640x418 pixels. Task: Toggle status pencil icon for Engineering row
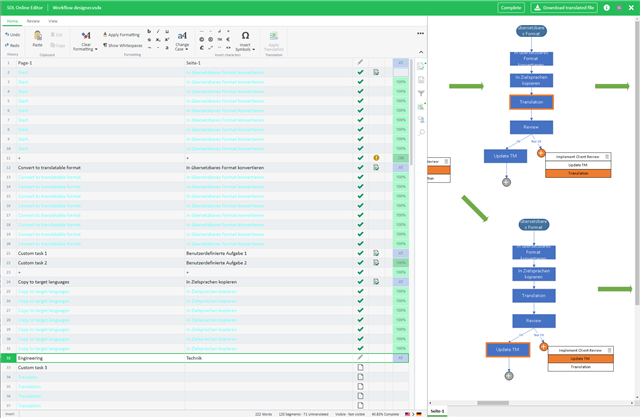[x=360, y=357]
